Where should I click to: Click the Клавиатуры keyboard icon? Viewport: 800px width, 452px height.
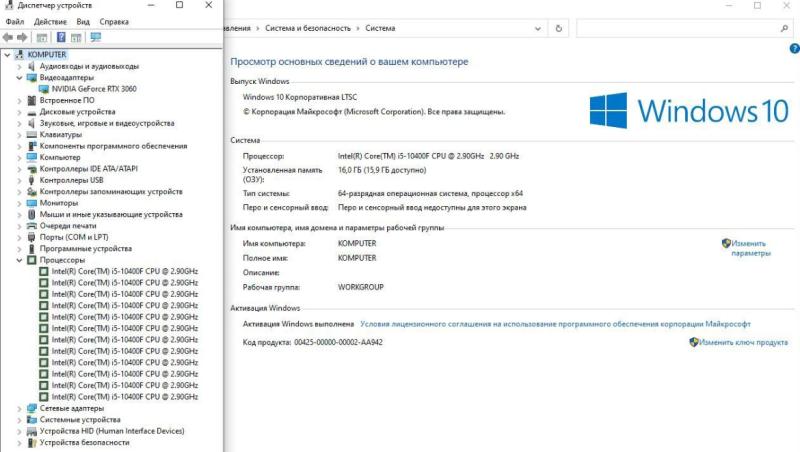[x=32, y=135]
